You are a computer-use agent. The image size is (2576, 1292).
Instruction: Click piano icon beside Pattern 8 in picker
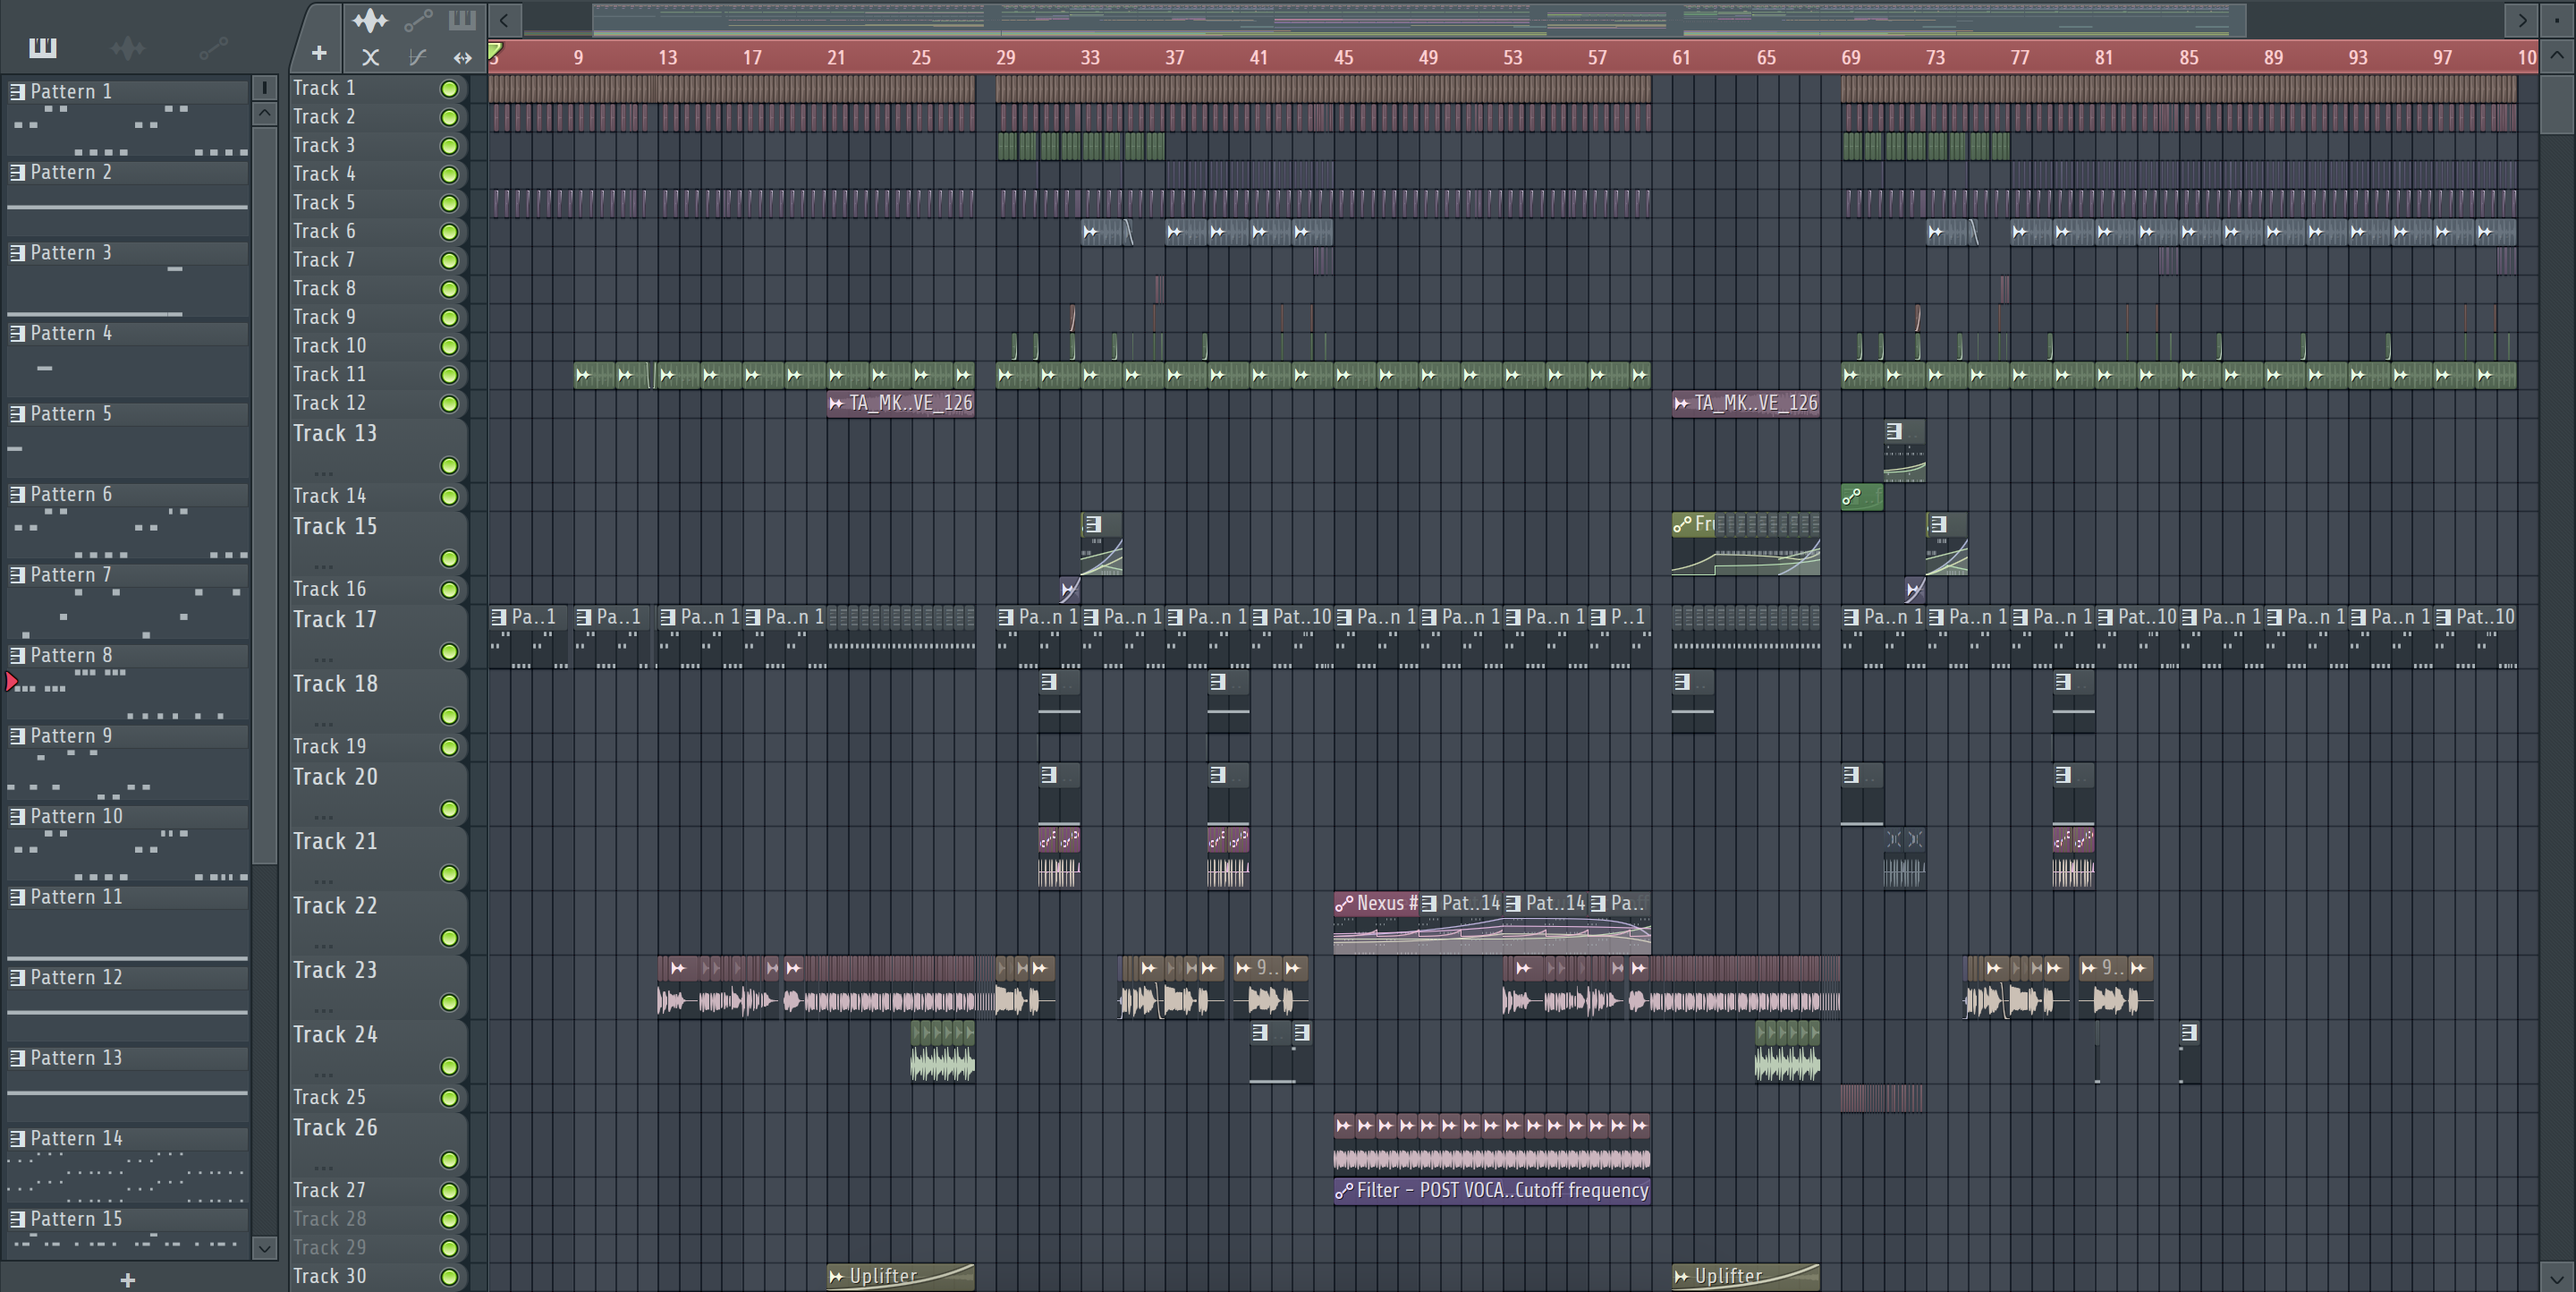click(17, 655)
